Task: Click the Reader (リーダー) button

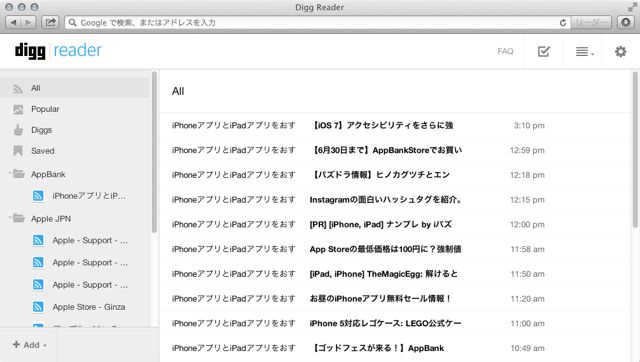Action: coord(591,22)
